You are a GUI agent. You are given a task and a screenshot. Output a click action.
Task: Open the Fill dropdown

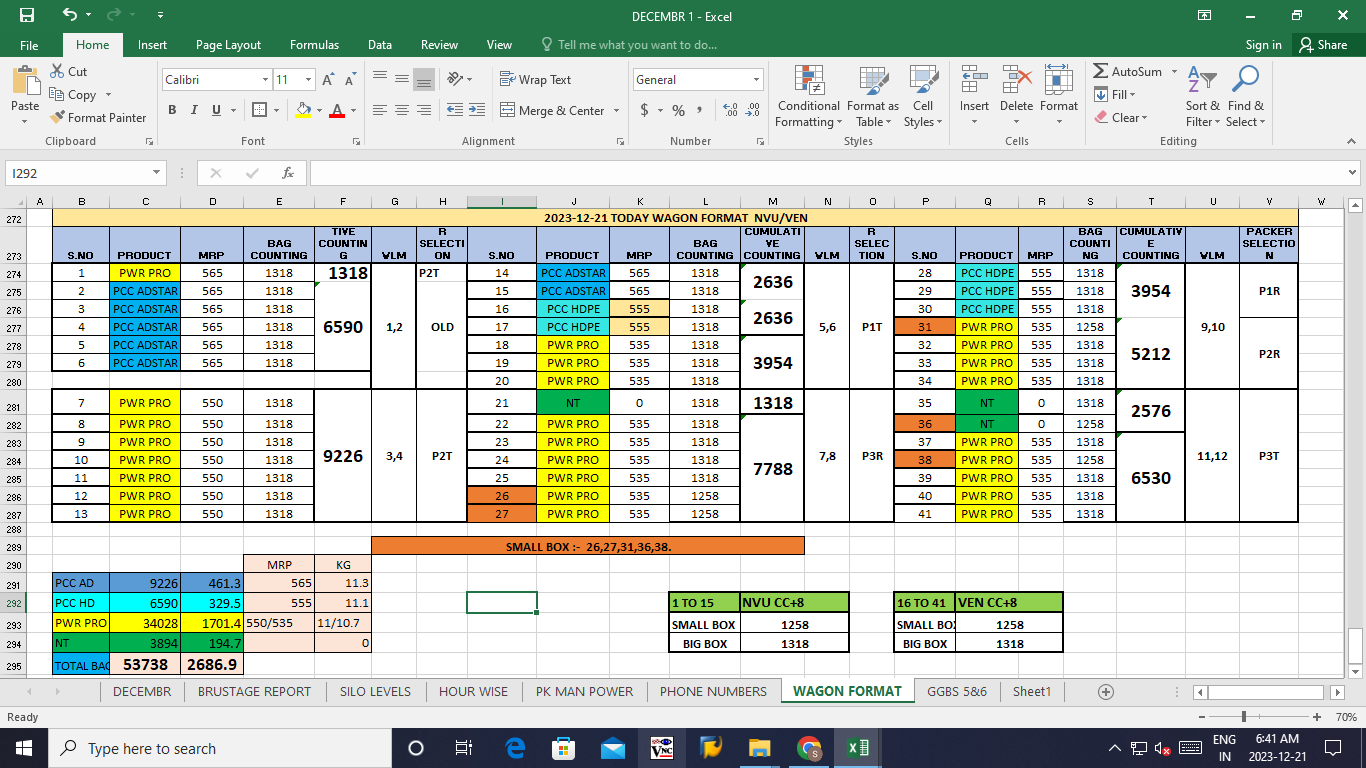point(1115,95)
